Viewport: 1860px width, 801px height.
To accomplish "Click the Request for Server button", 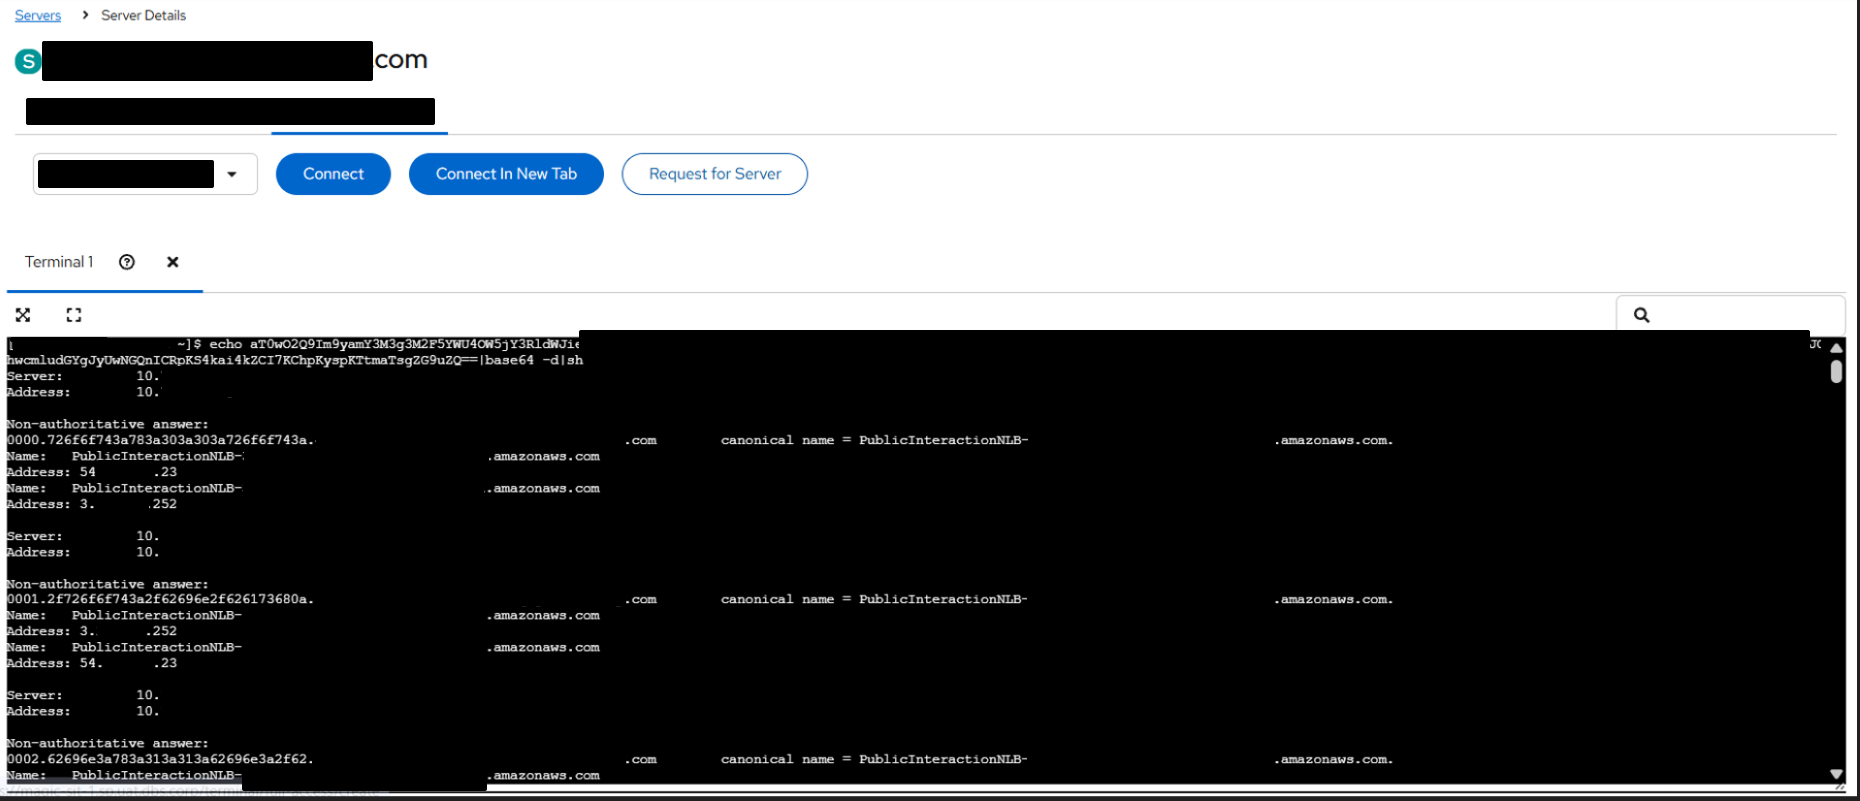I will click(714, 174).
